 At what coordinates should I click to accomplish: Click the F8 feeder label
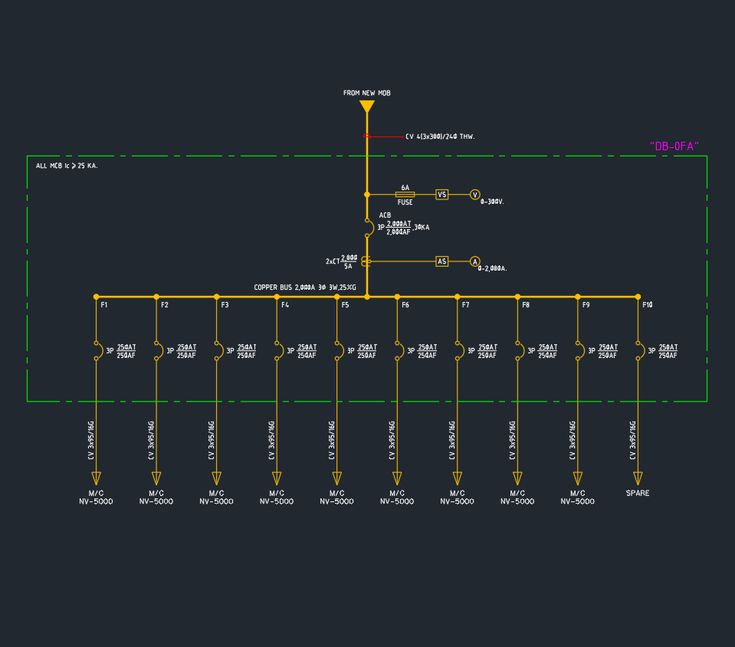[526, 305]
